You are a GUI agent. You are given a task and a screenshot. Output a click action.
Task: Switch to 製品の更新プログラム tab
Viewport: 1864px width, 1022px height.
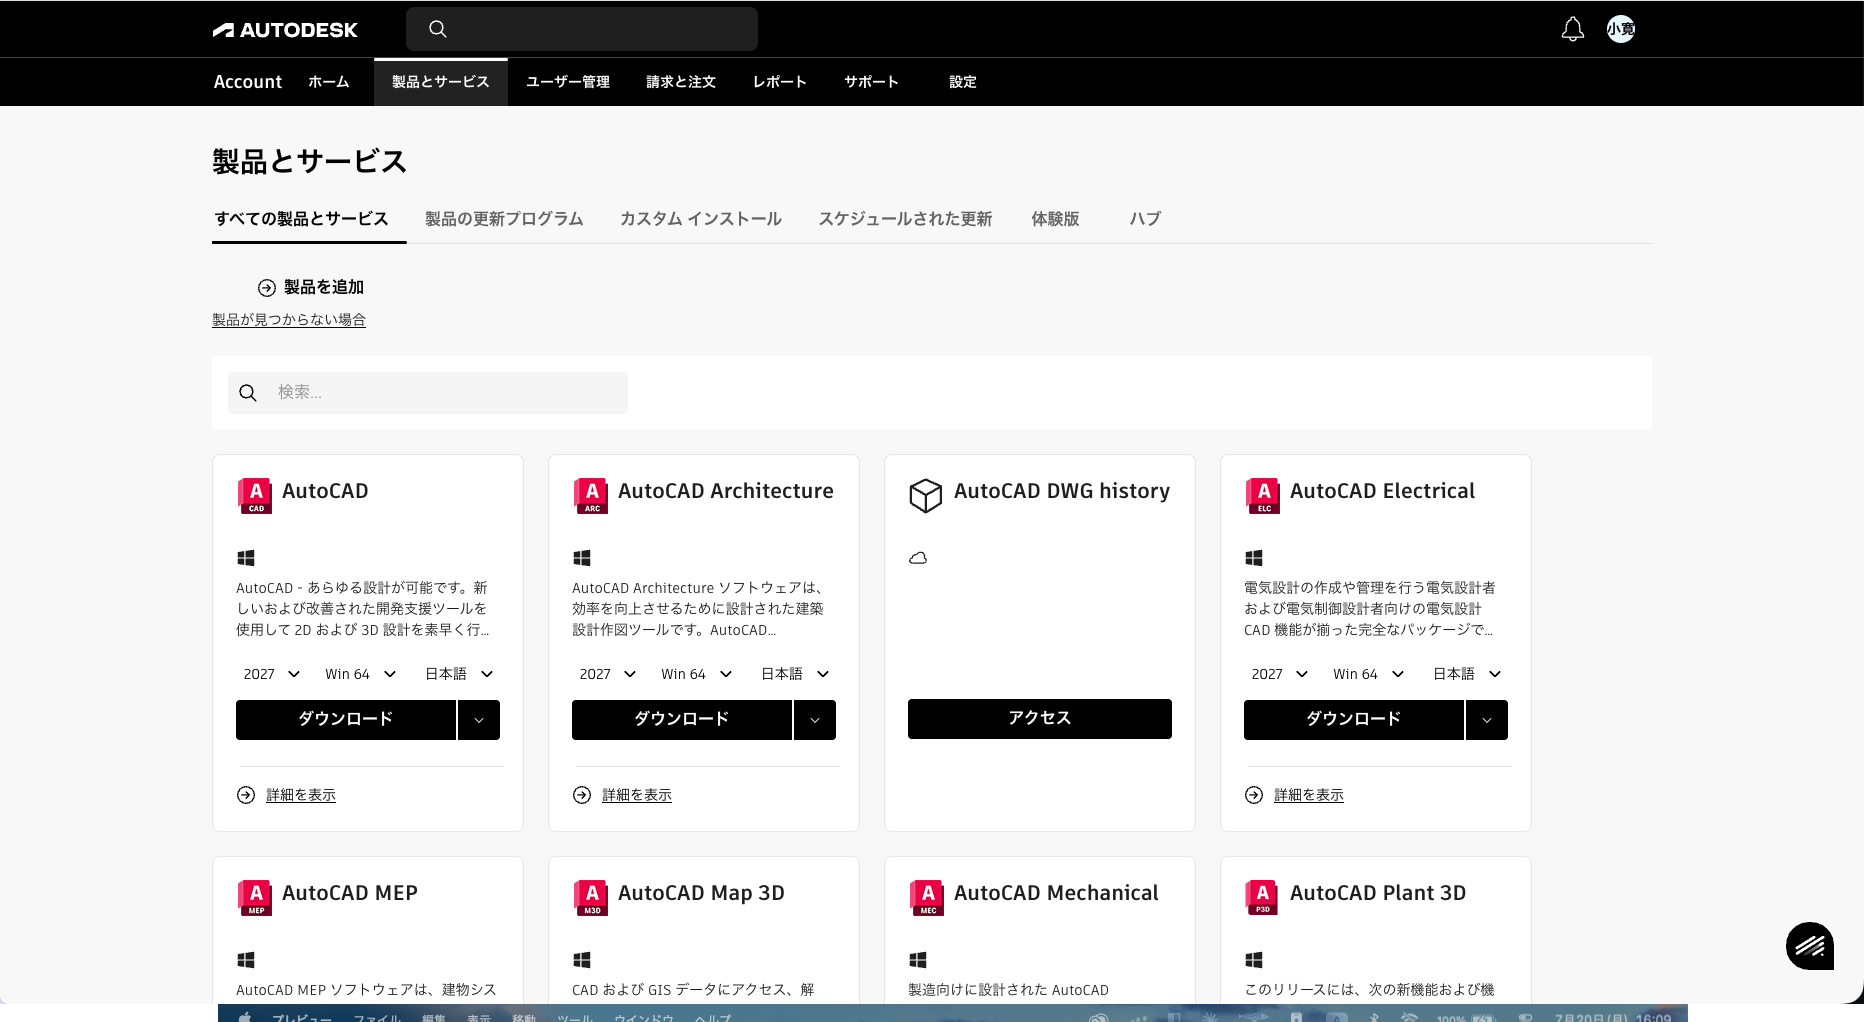[x=504, y=219]
